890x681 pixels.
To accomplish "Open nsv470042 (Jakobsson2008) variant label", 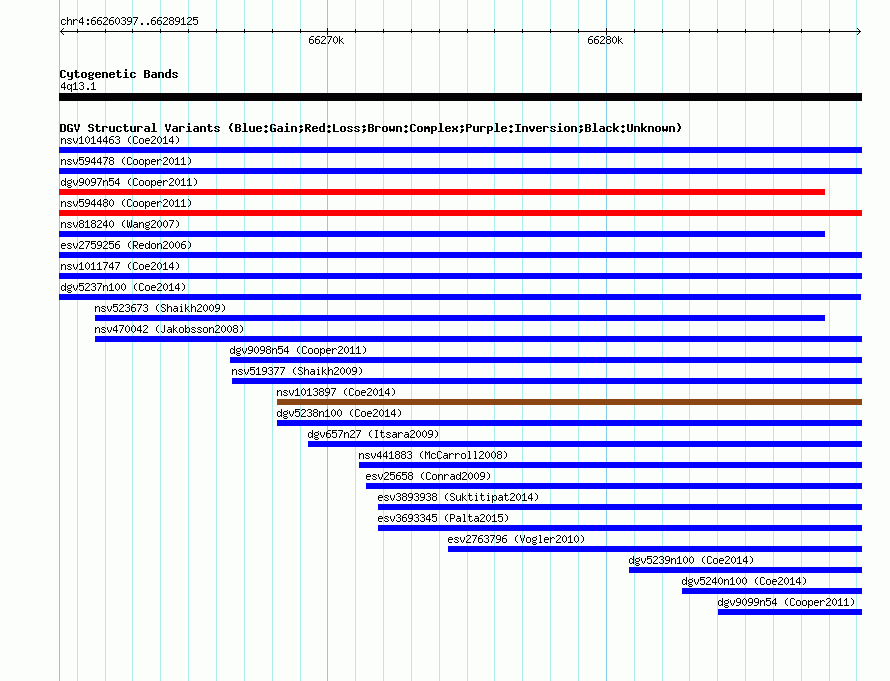I will [x=169, y=329].
